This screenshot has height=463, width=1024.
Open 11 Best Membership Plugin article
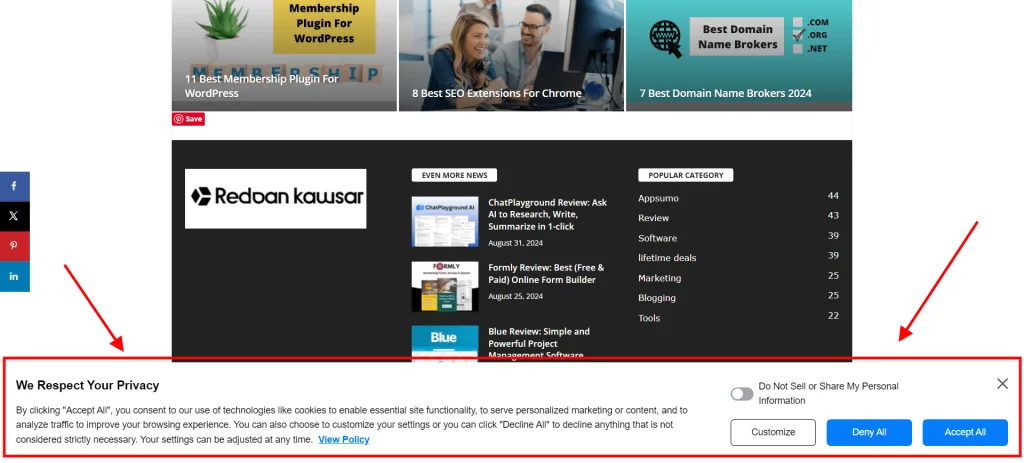(x=261, y=86)
